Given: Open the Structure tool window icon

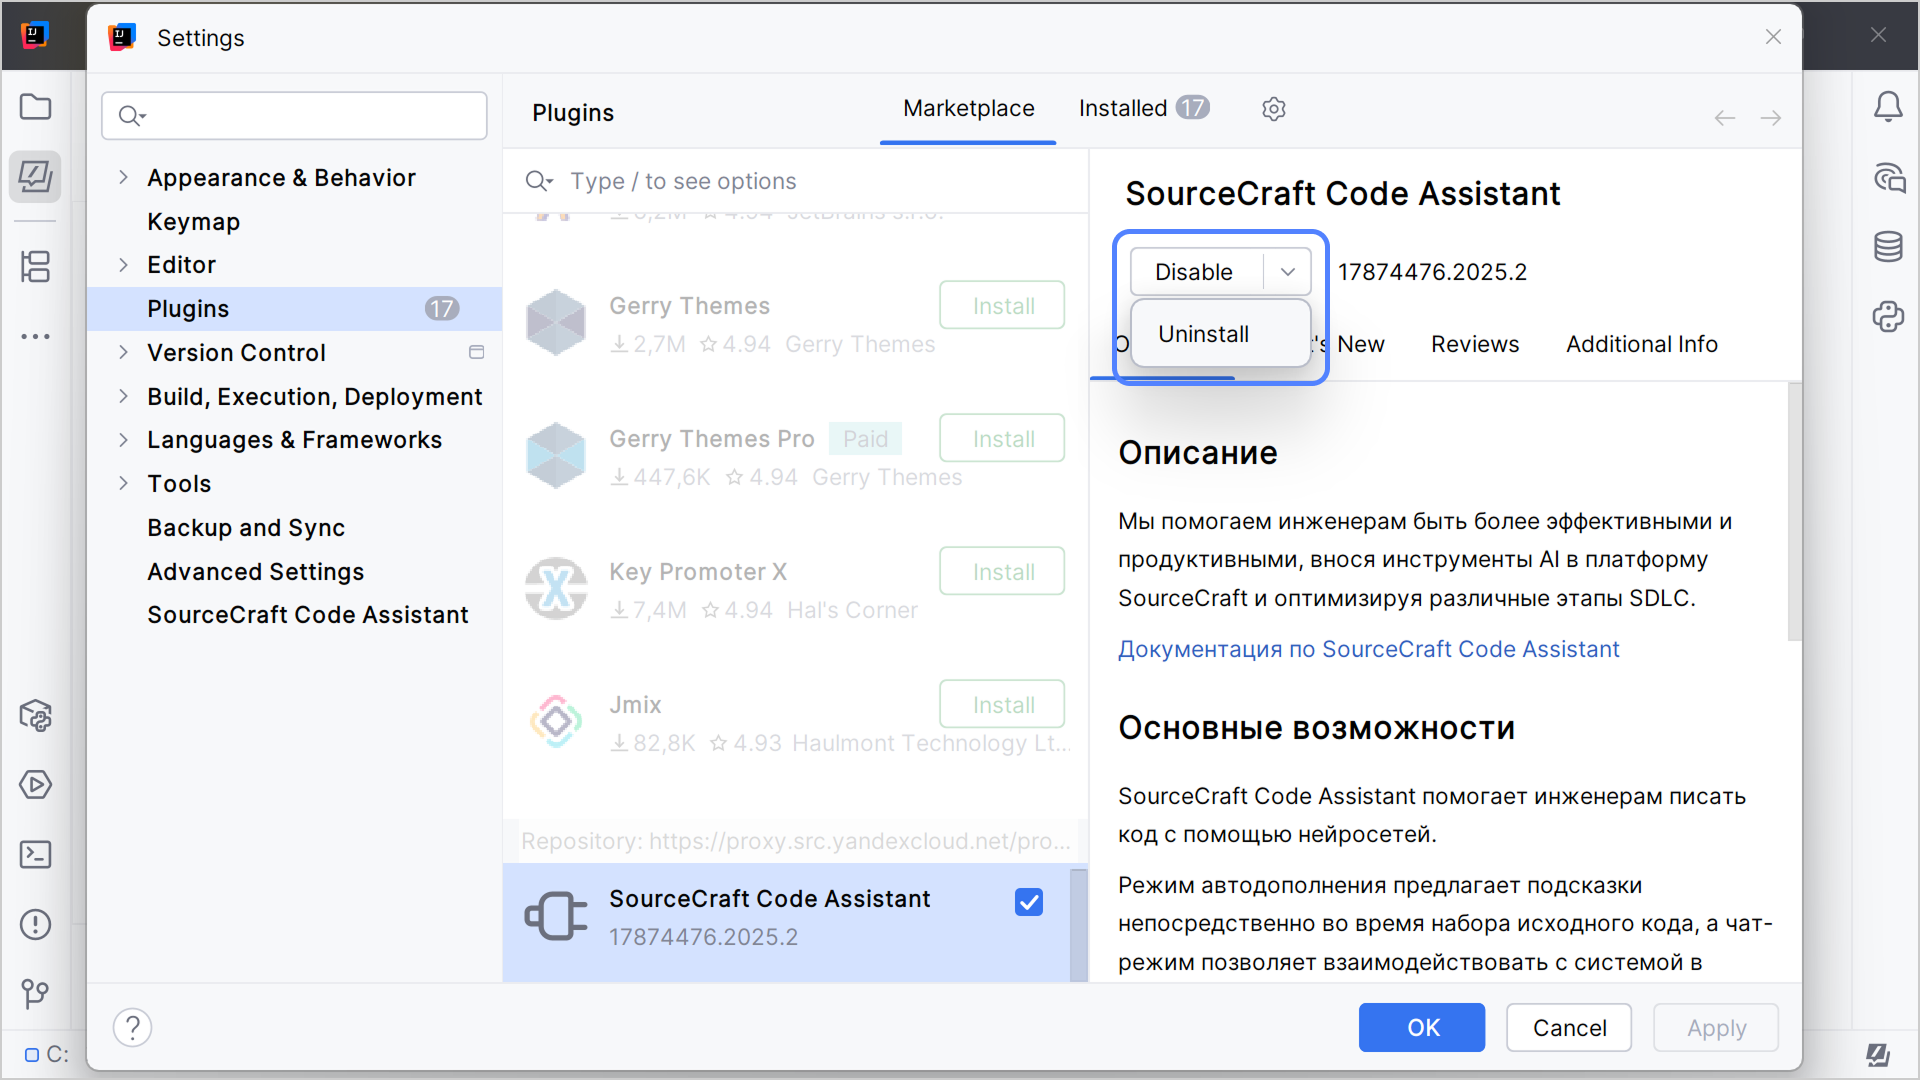Looking at the screenshot, I should 36,267.
